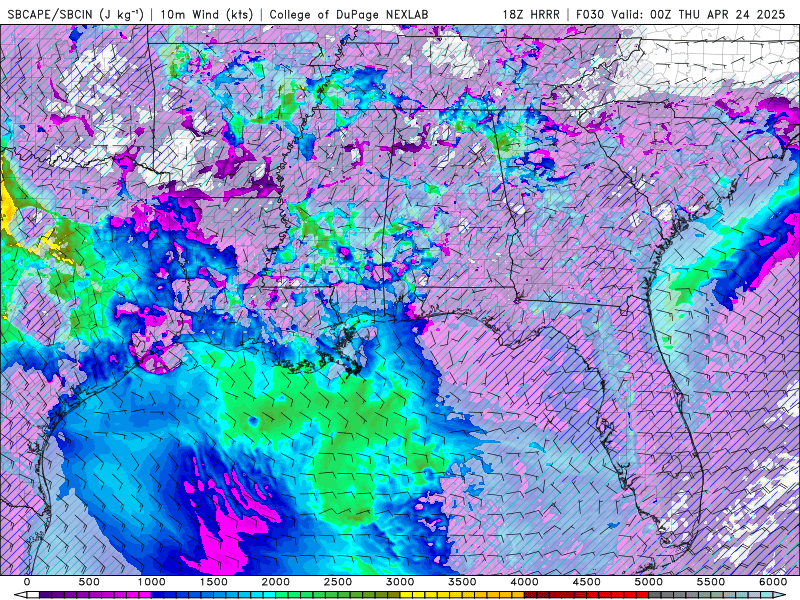Click the '18Z HRRR' model run label
This screenshot has height=600, width=800.
[531, 14]
